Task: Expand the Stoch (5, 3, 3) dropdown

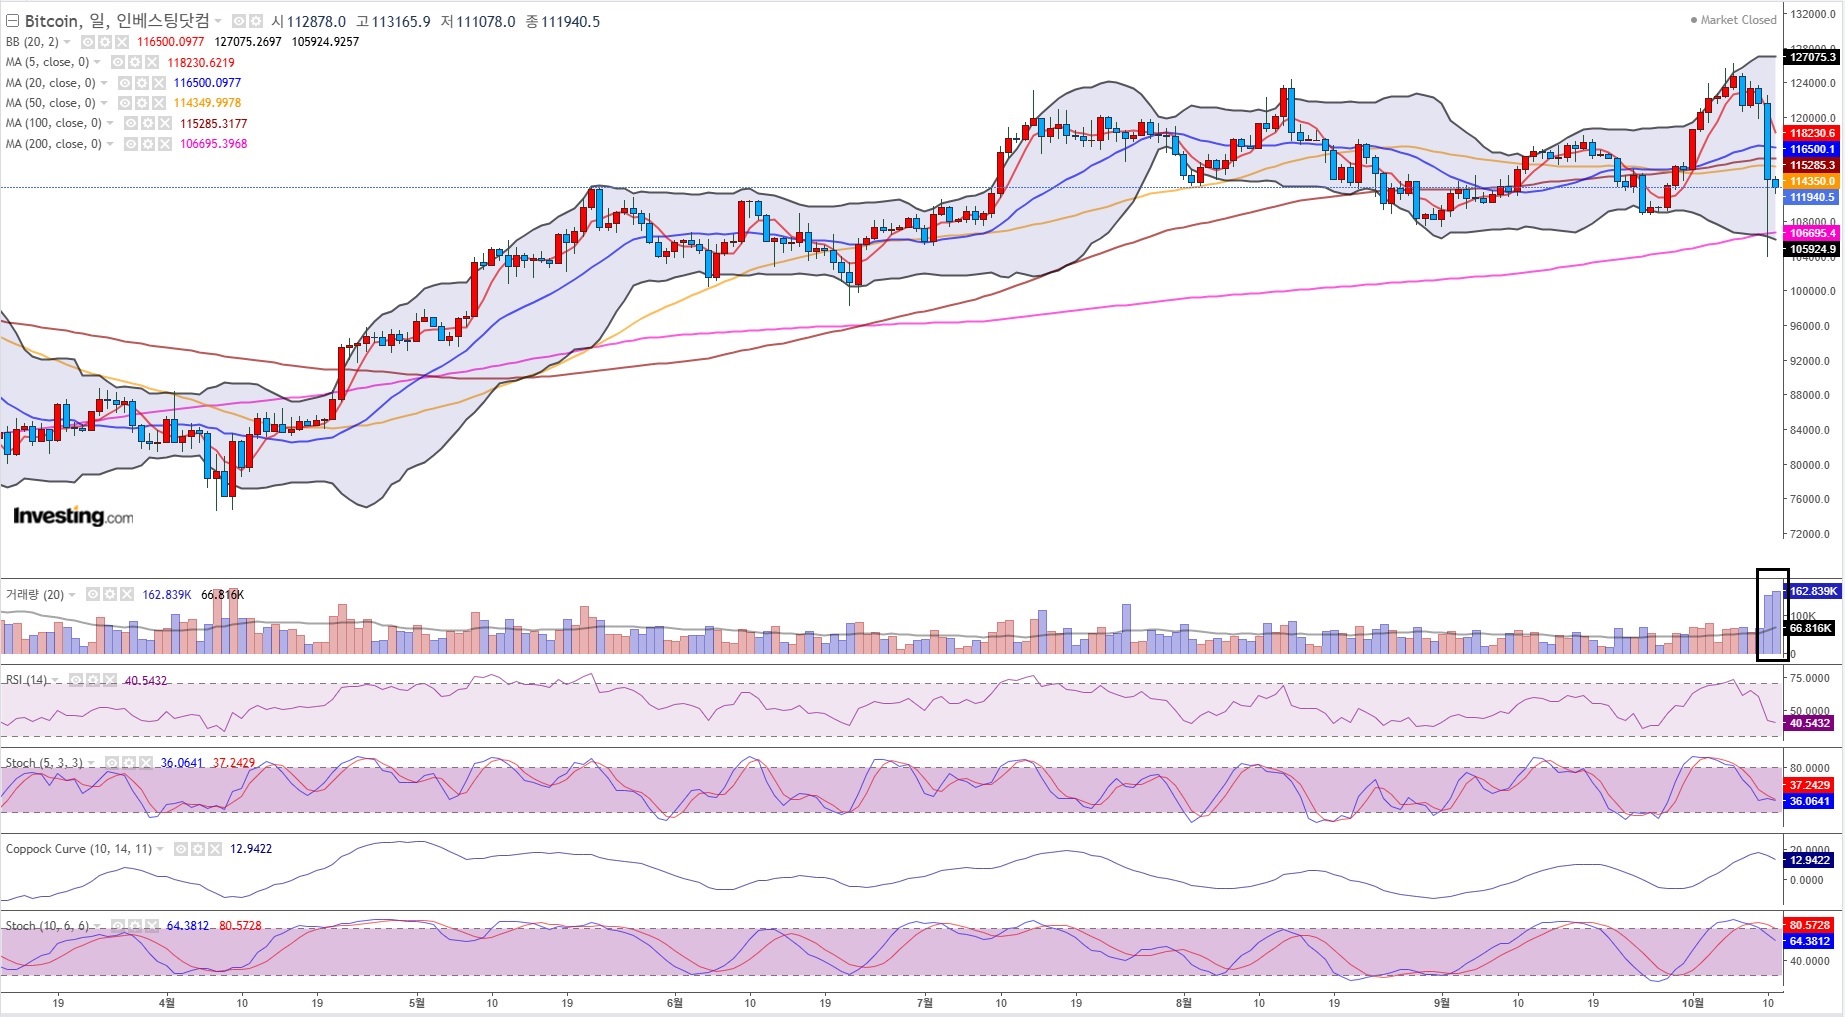Action: (92, 764)
